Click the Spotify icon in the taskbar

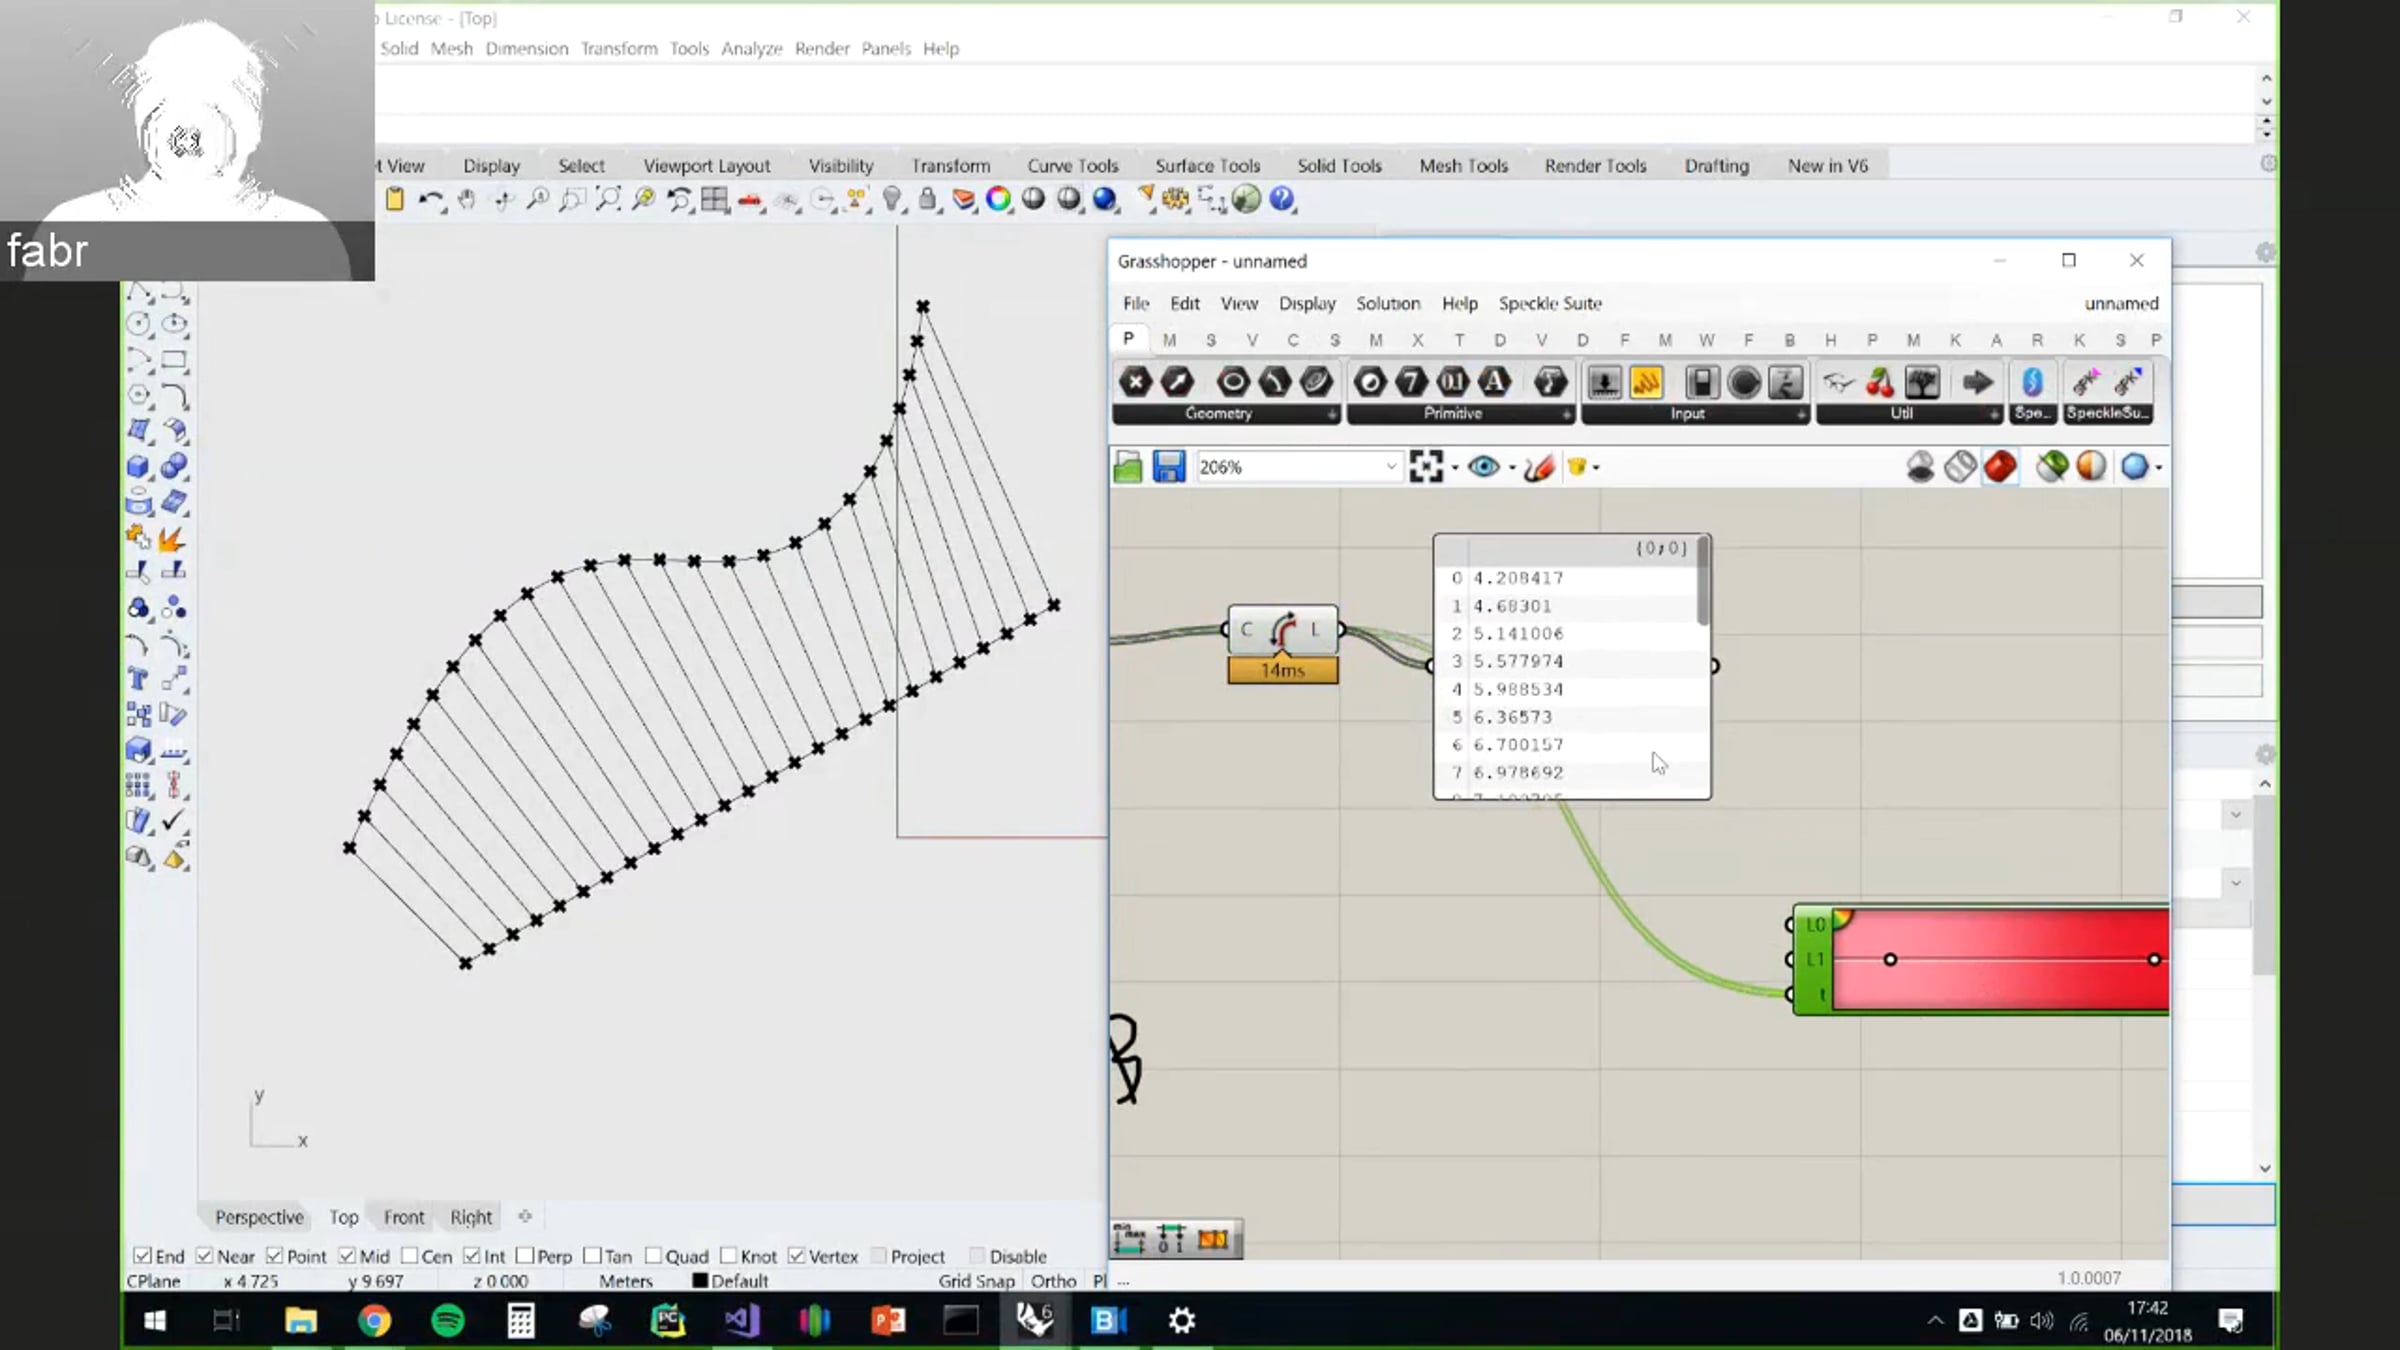click(447, 1321)
